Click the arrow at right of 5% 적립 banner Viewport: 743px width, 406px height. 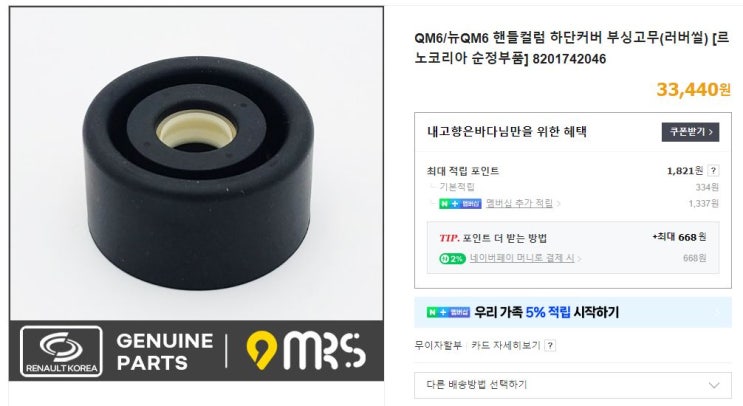(717, 312)
